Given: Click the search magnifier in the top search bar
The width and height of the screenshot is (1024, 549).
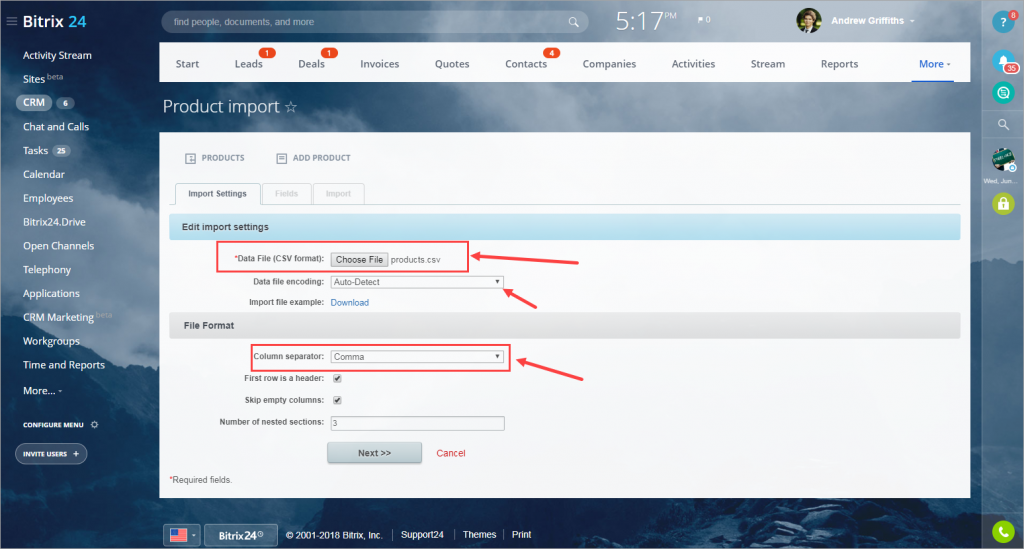Looking at the screenshot, I should click(x=573, y=22).
